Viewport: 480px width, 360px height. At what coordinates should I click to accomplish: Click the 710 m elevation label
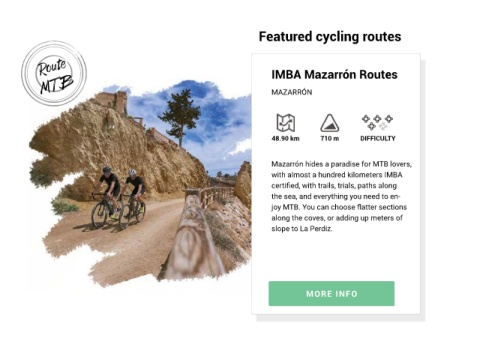point(330,138)
